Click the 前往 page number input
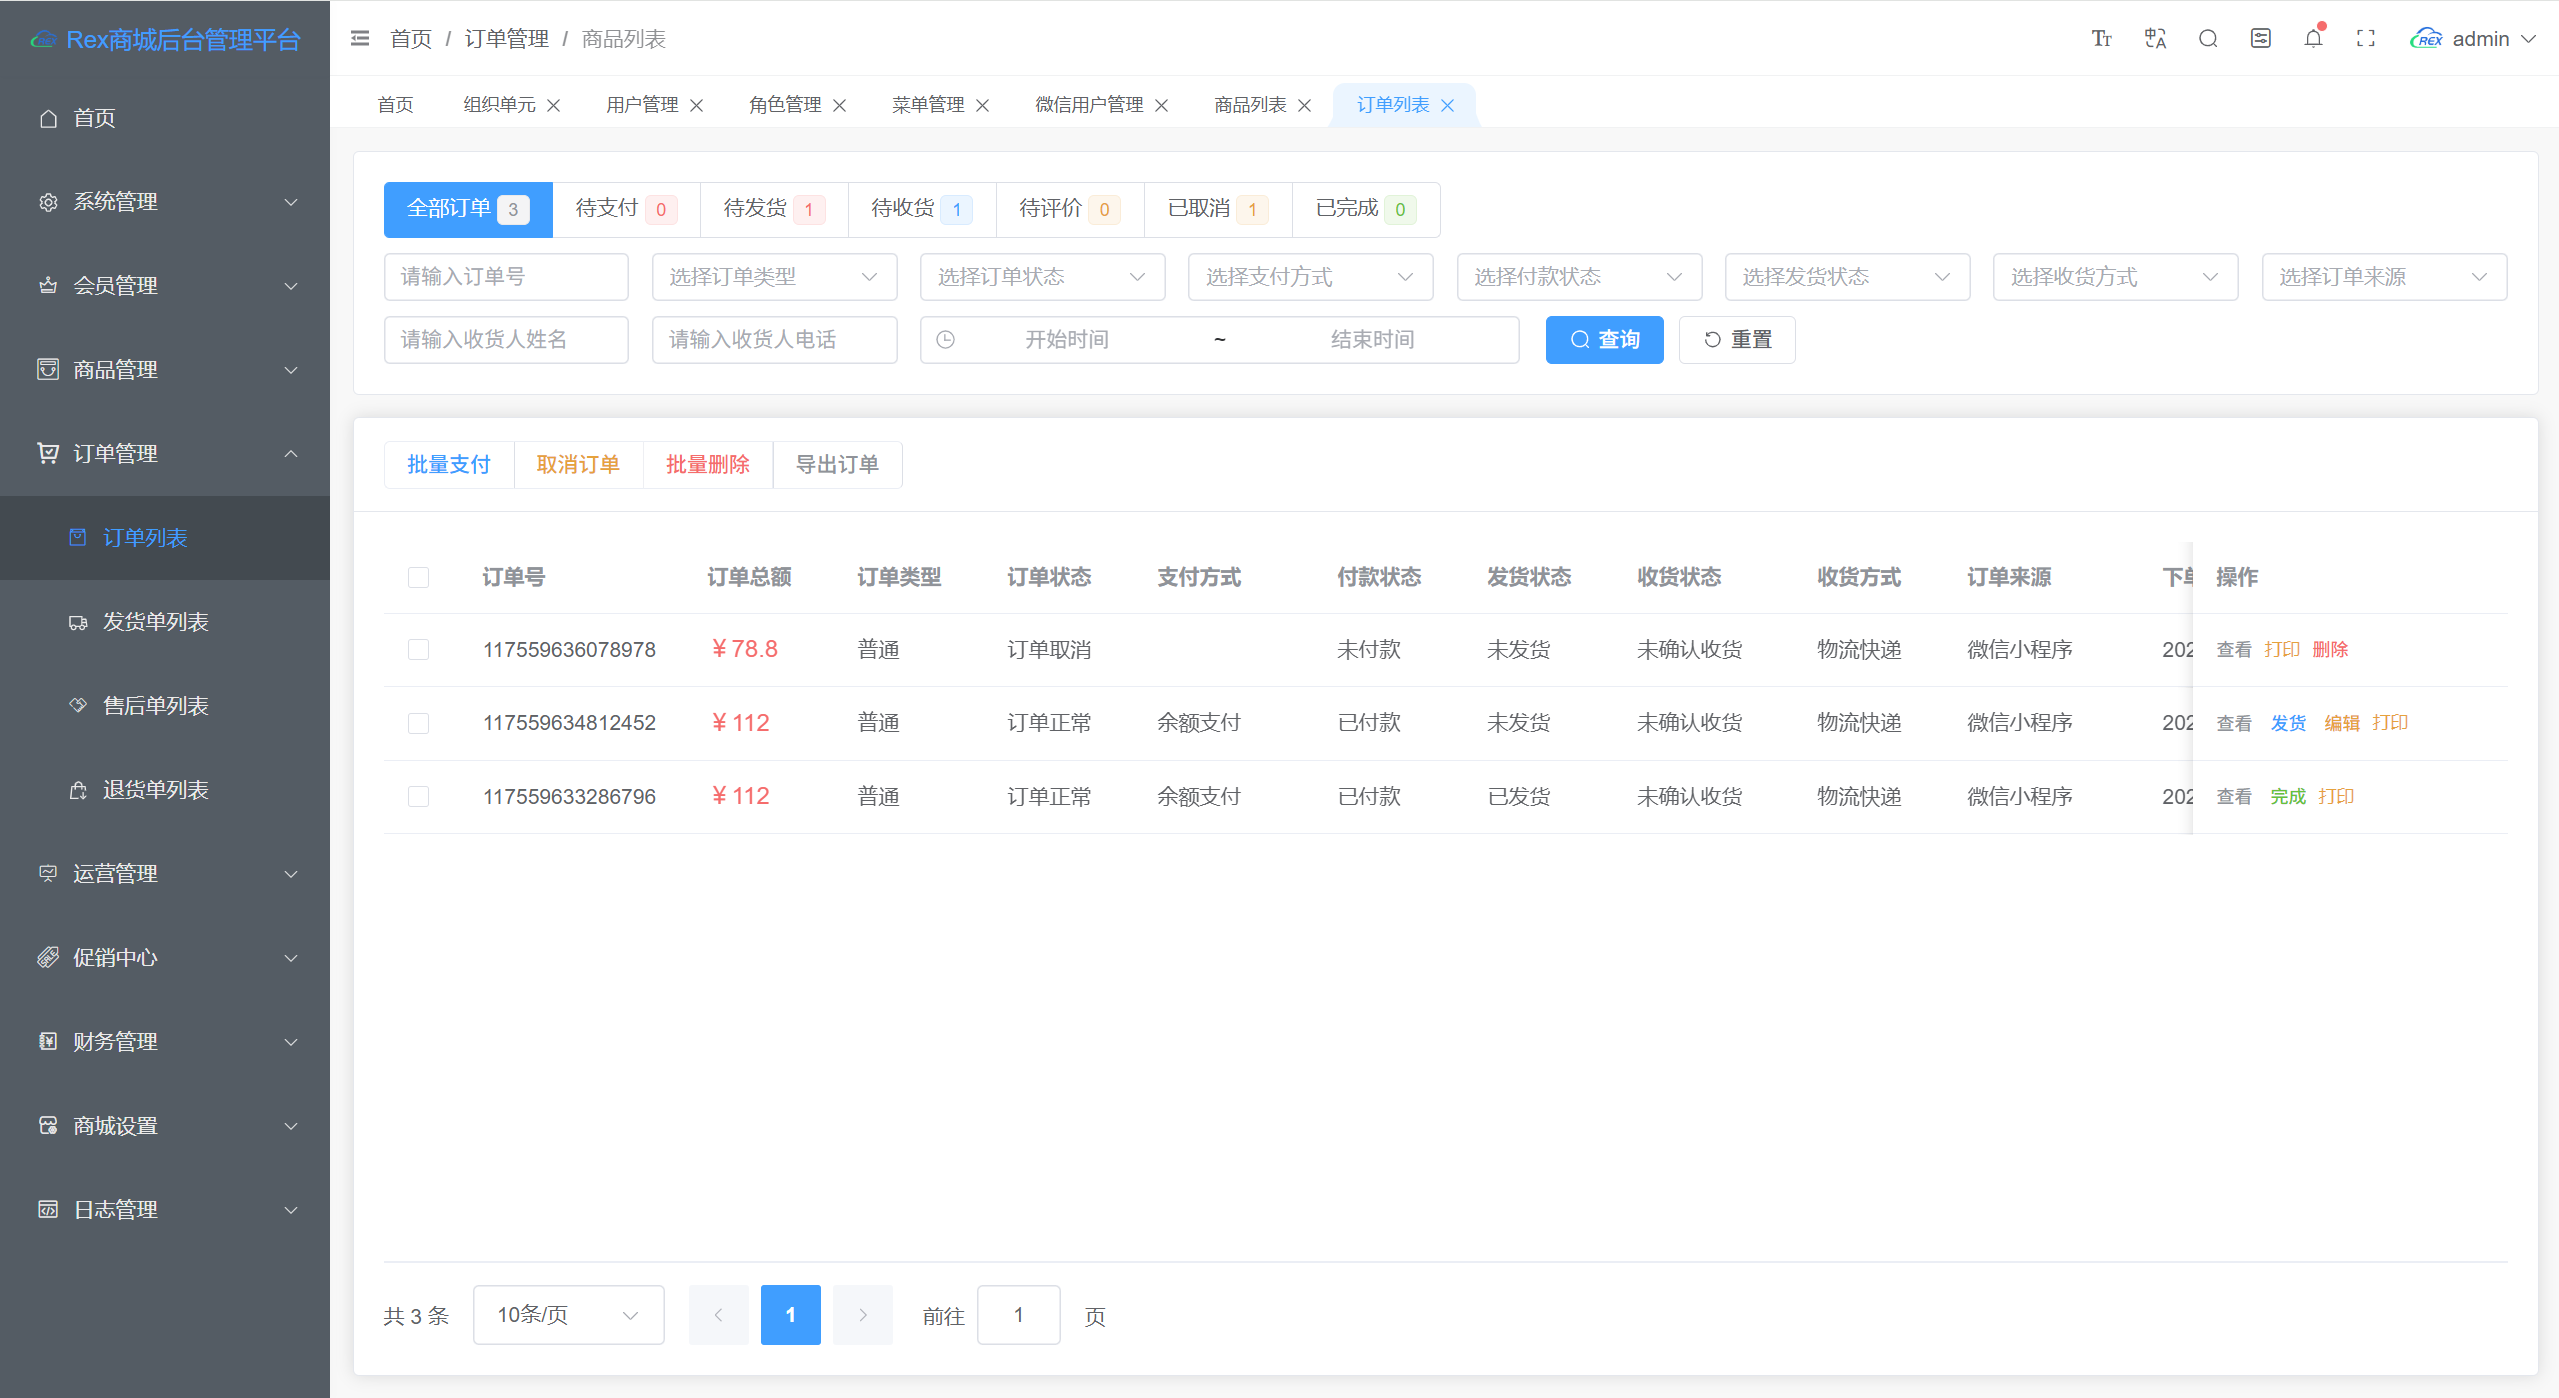 (x=1018, y=1315)
